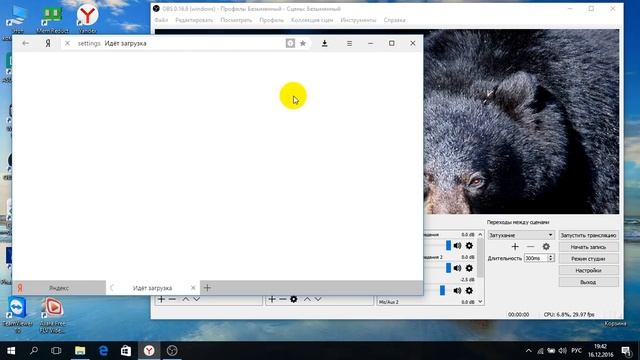The width and height of the screenshot is (640, 360).
Task: Expand the Затухание transition dropdown
Action: tap(521, 235)
